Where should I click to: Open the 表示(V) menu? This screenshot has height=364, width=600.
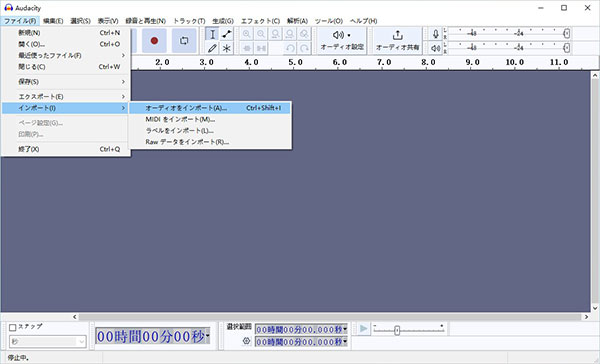tap(108, 21)
